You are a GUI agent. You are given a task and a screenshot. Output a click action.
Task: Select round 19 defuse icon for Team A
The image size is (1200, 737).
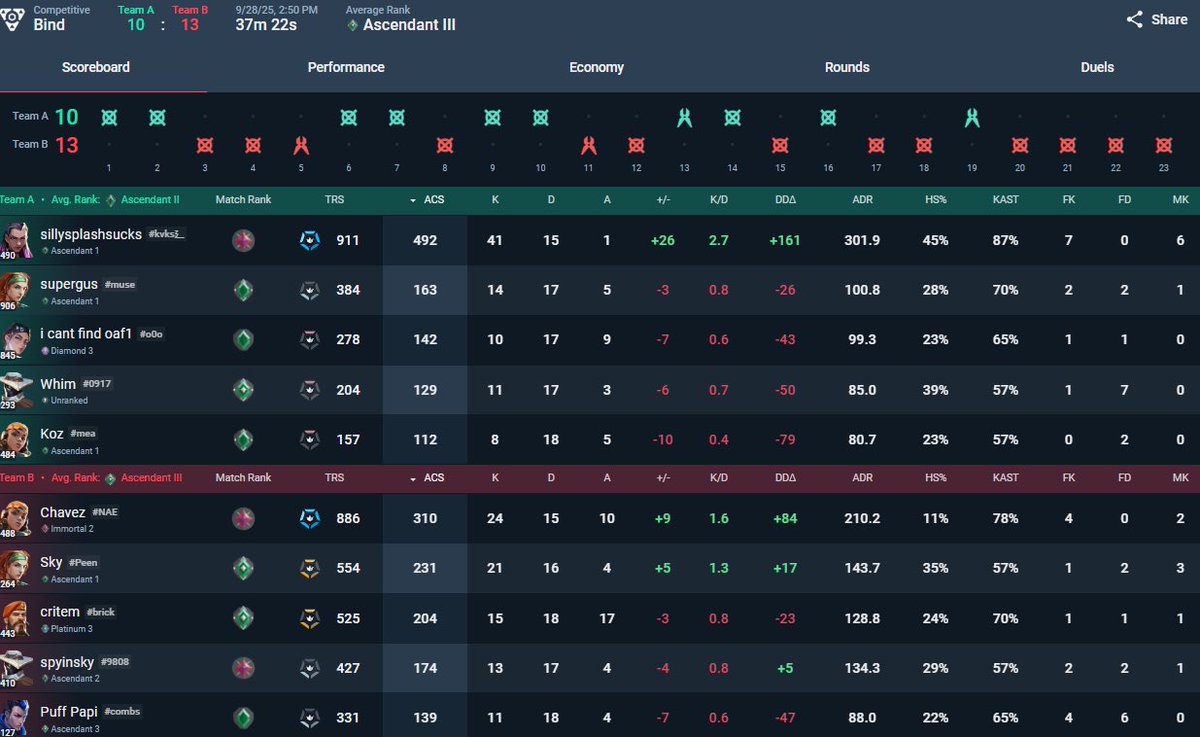972,118
